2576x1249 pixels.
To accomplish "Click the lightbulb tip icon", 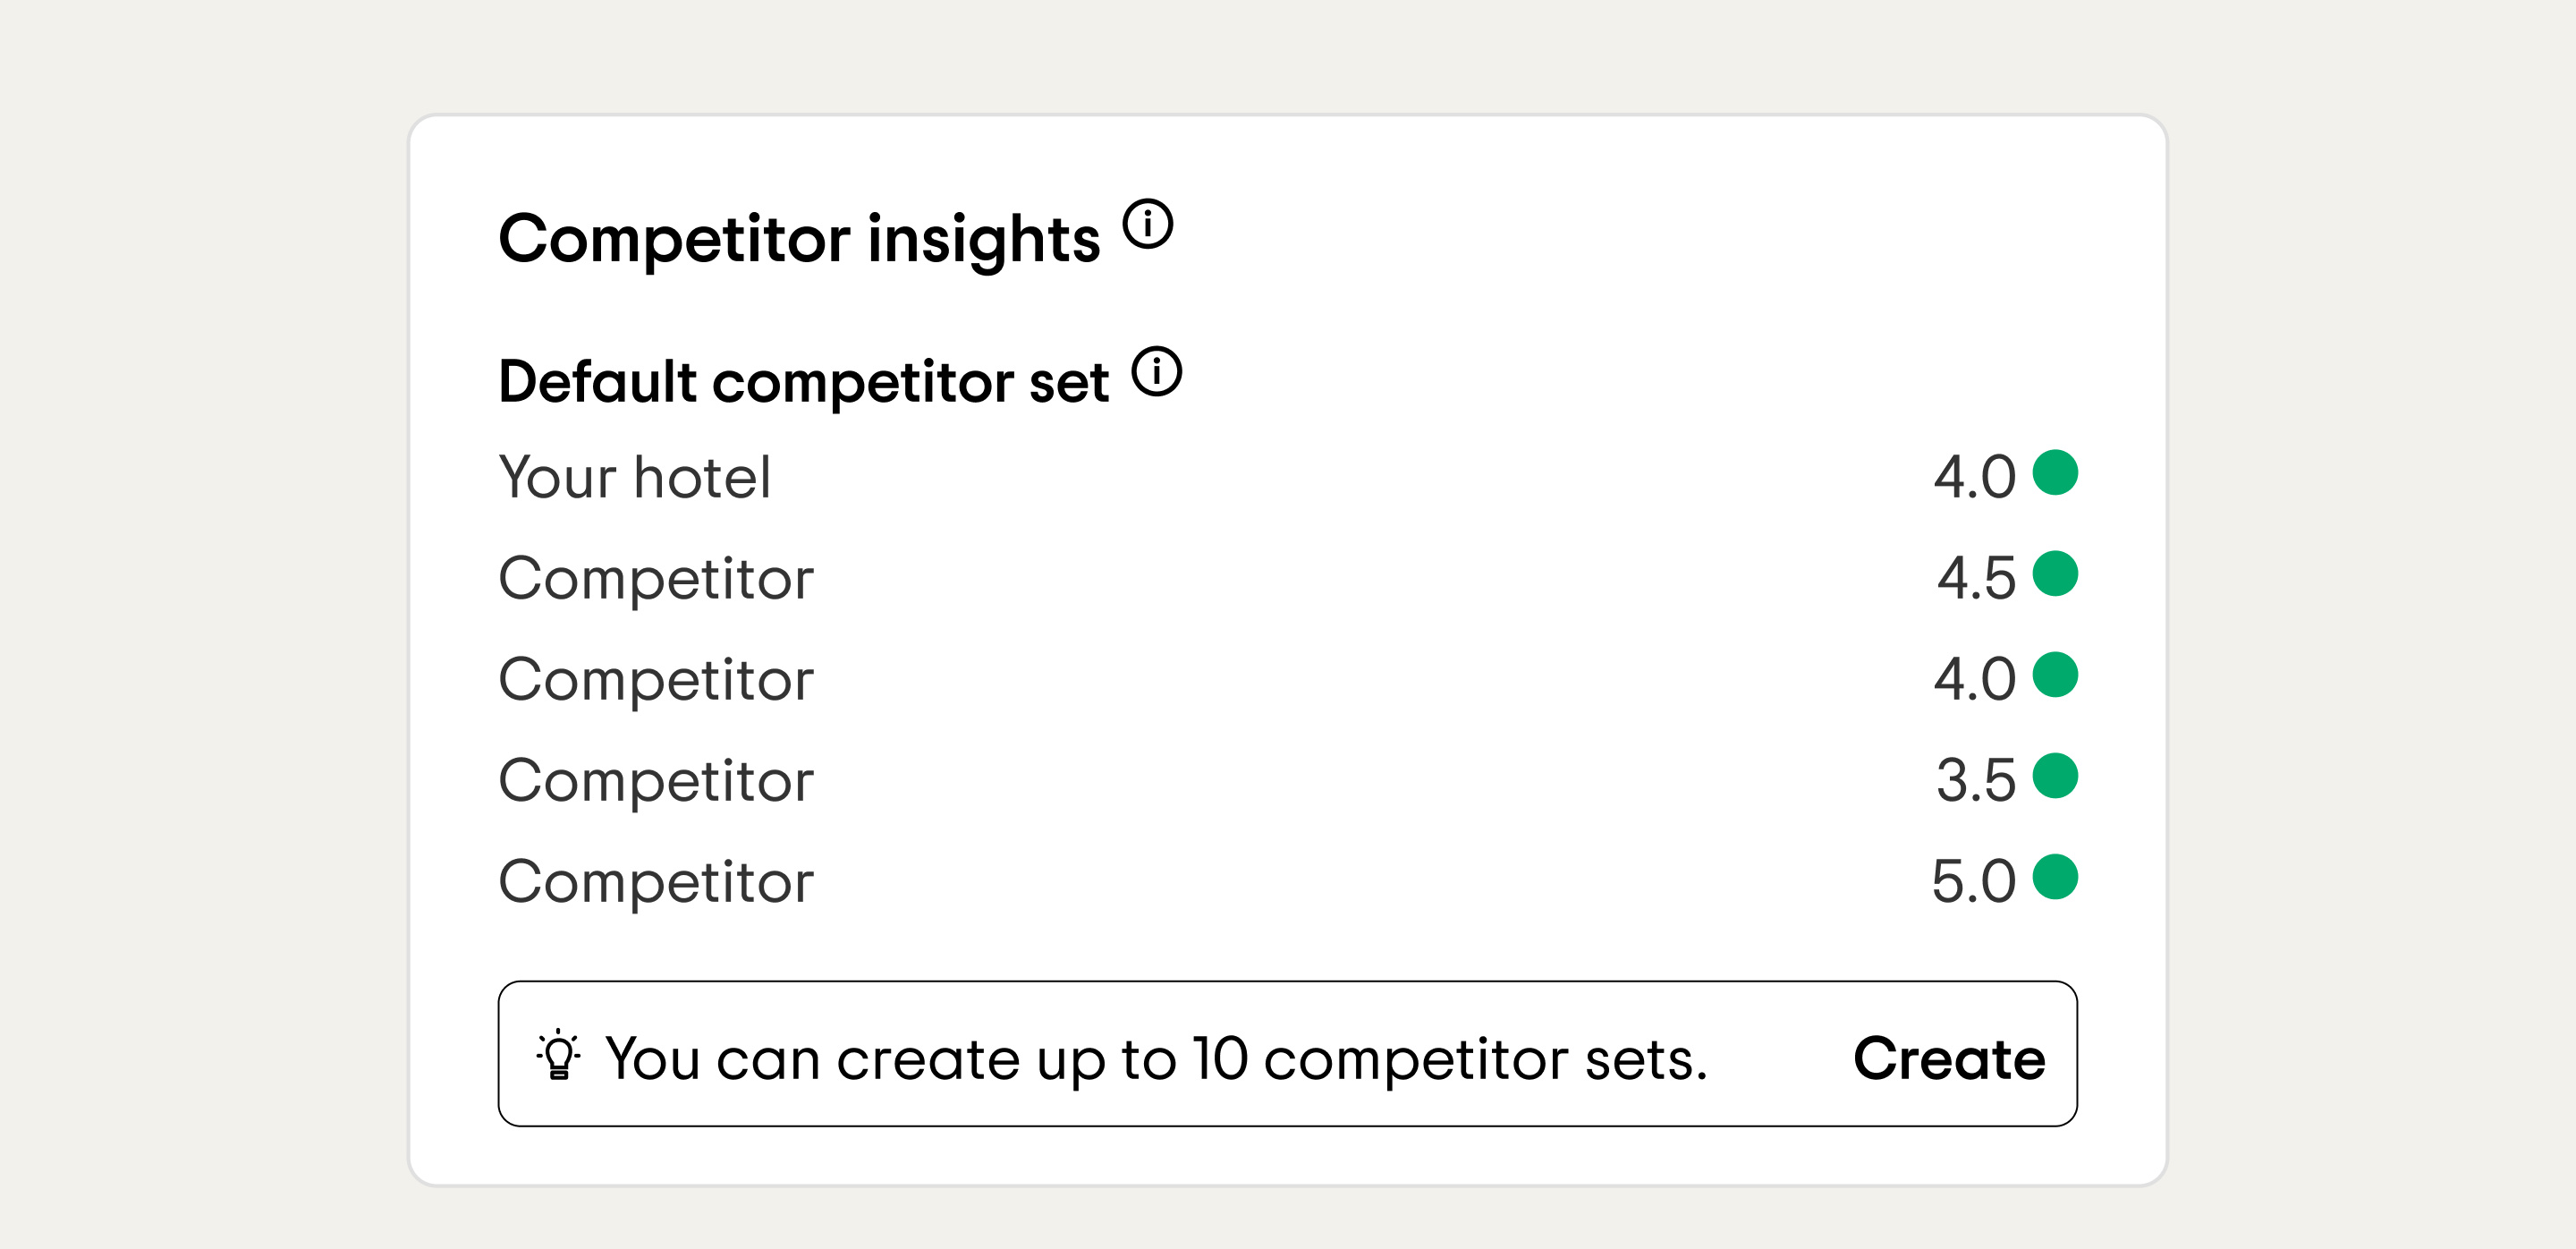I will pyautogui.click(x=559, y=1057).
